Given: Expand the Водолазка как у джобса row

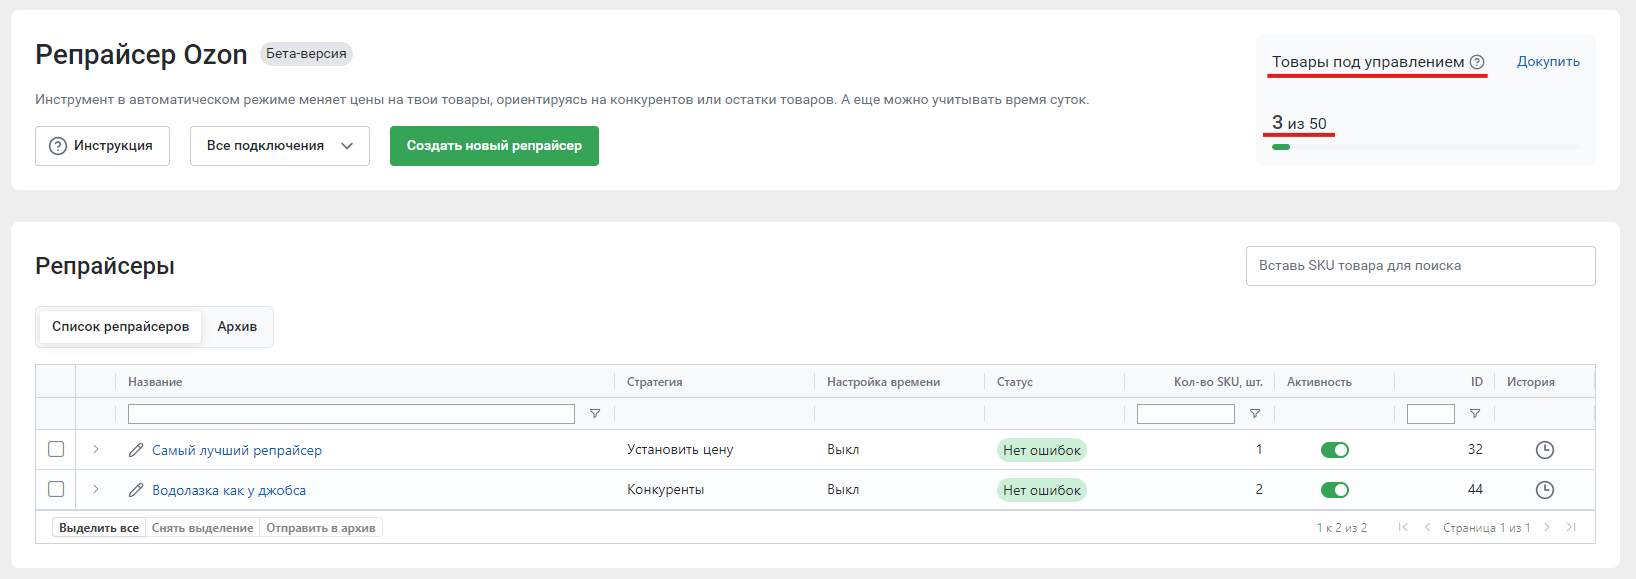Looking at the screenshot, I should pyautogui.click(x=96, y=489).
